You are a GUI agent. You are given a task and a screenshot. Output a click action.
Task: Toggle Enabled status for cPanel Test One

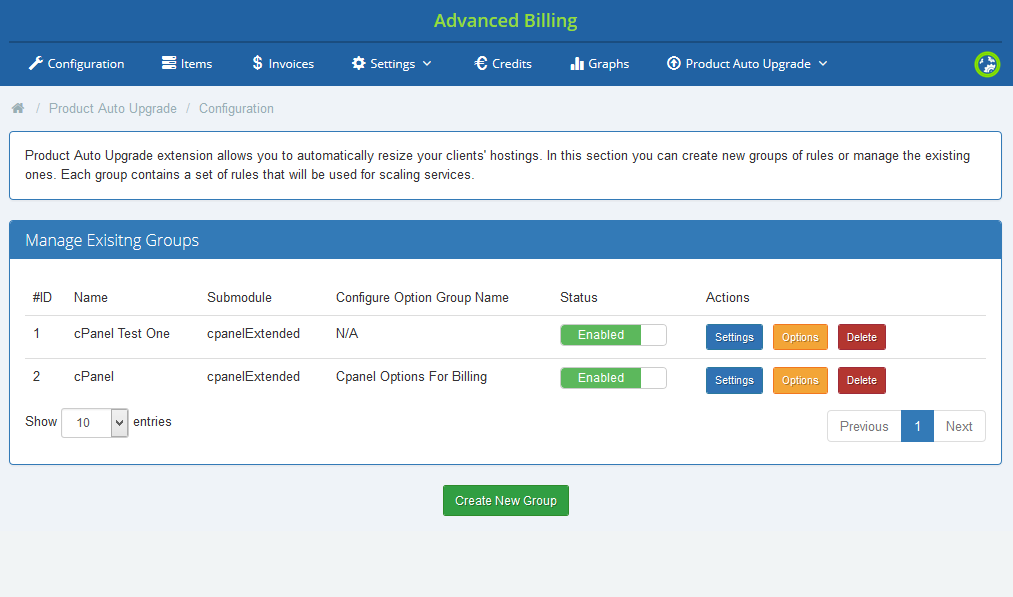pyautogui.click(x=613, y=335)
